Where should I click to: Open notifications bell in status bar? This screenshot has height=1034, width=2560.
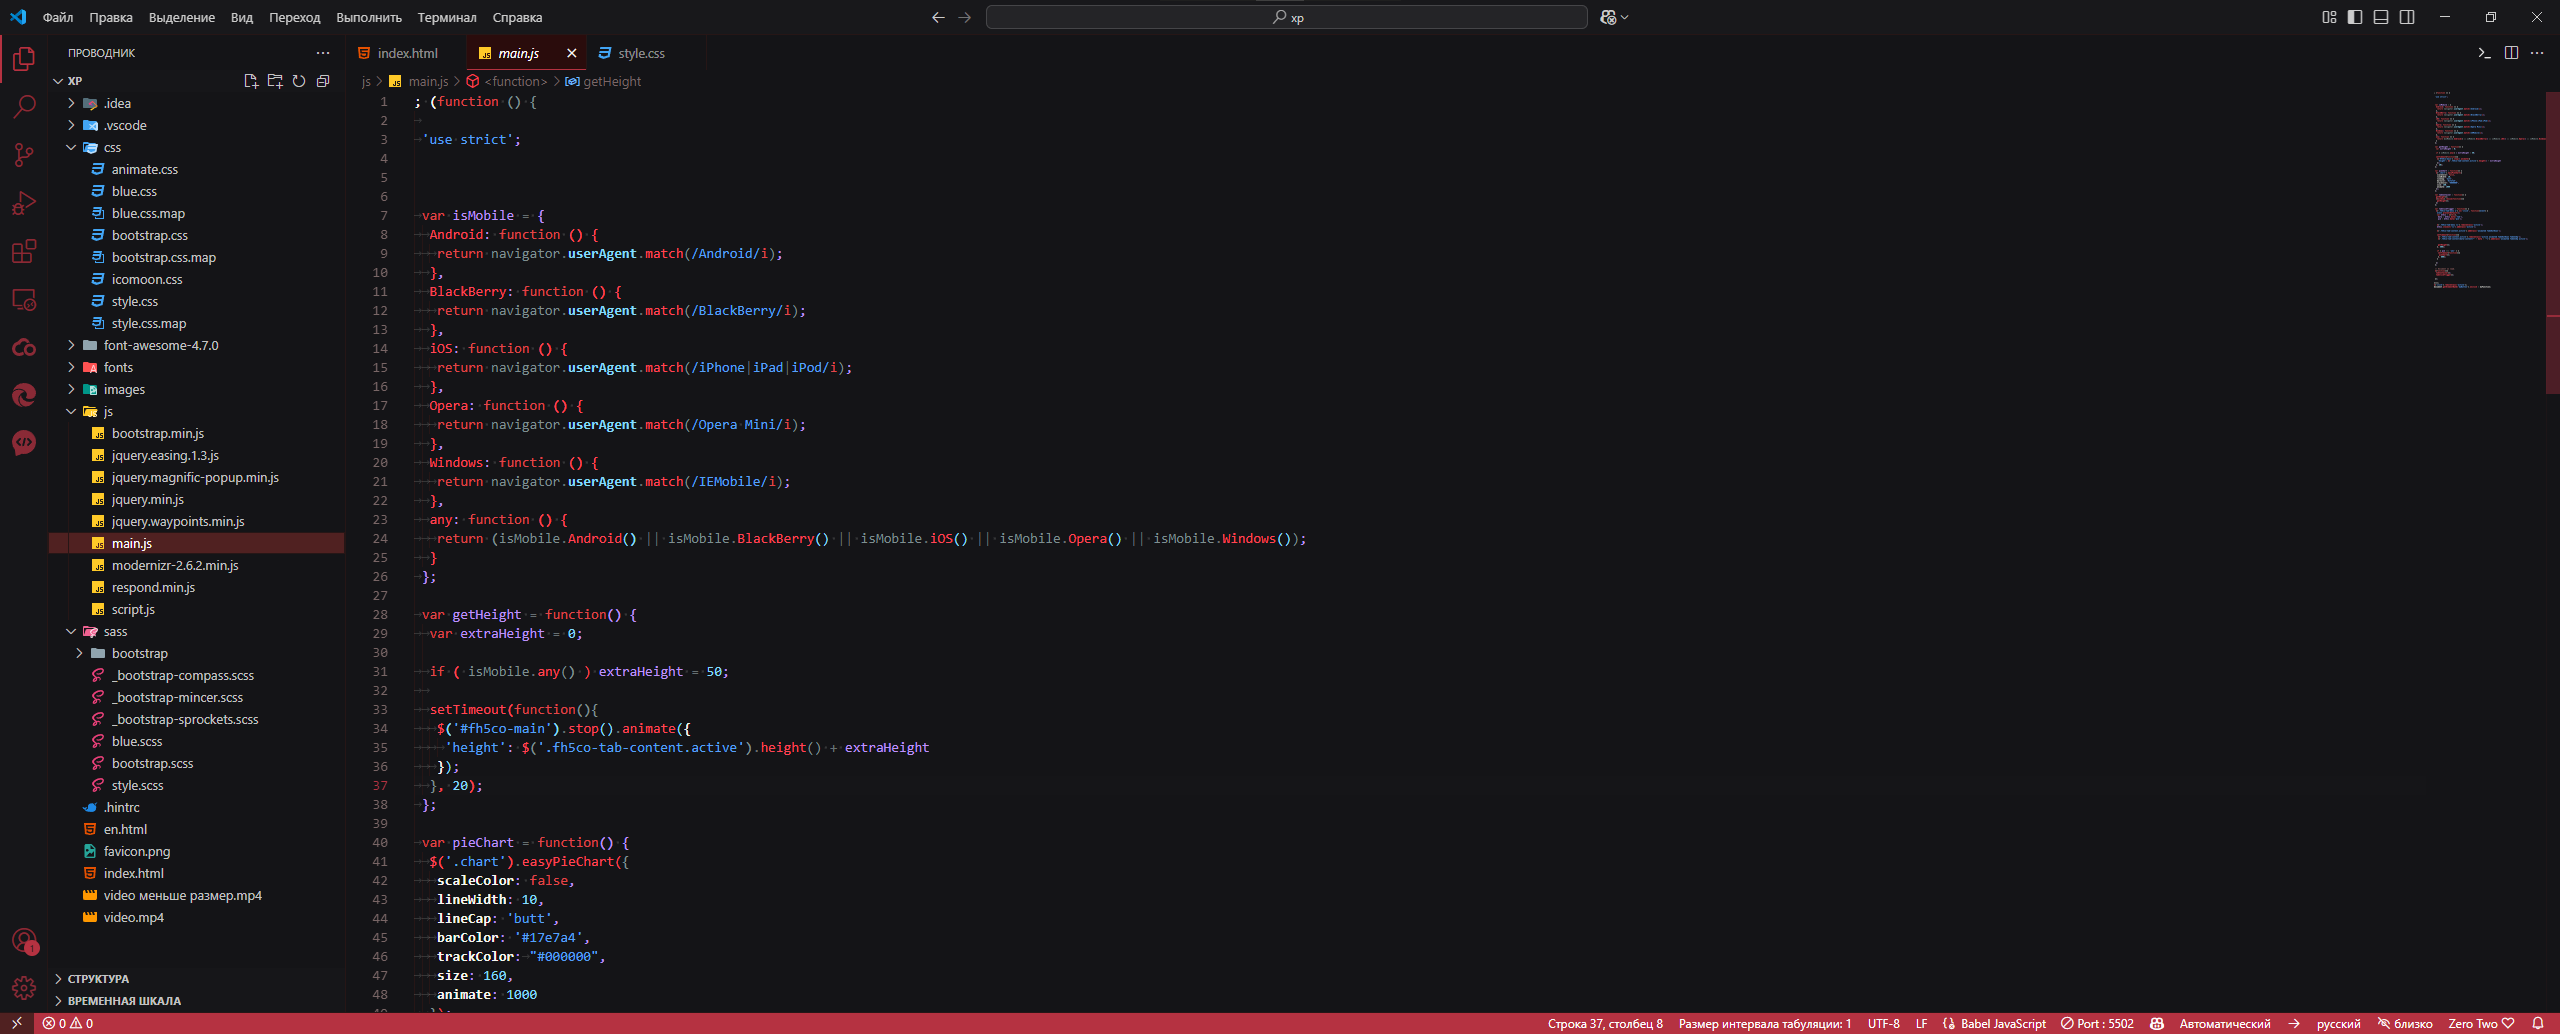pyautogui.click(x=2538, y=1023)
